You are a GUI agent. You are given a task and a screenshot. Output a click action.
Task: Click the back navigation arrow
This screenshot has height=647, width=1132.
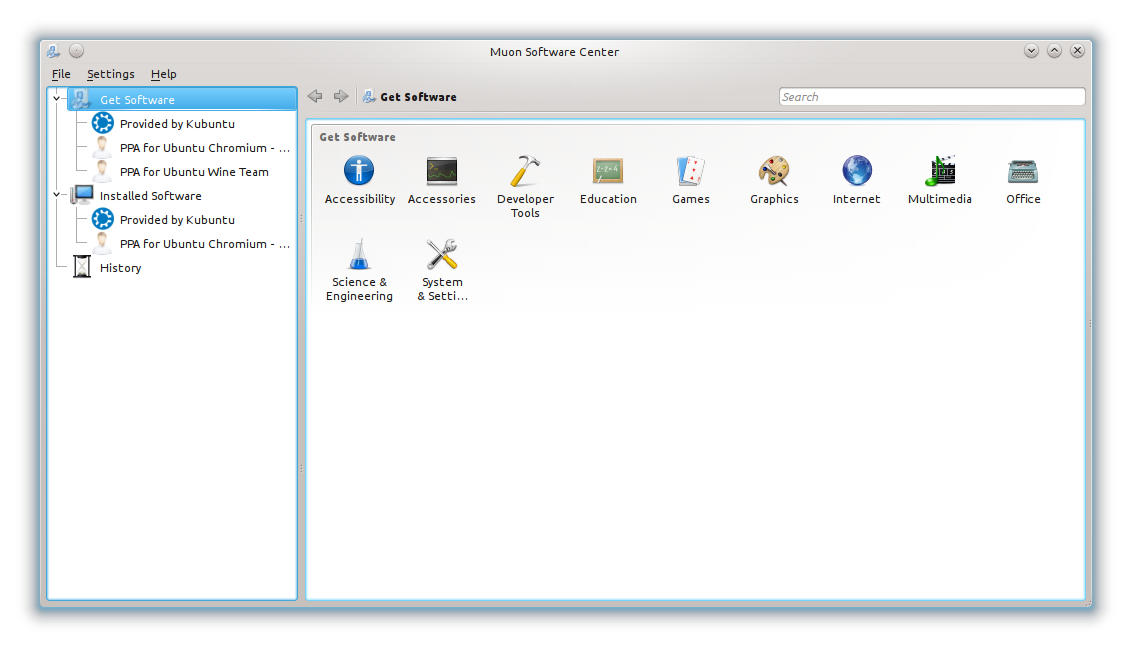pyautogui.click(x=315, y=96)
